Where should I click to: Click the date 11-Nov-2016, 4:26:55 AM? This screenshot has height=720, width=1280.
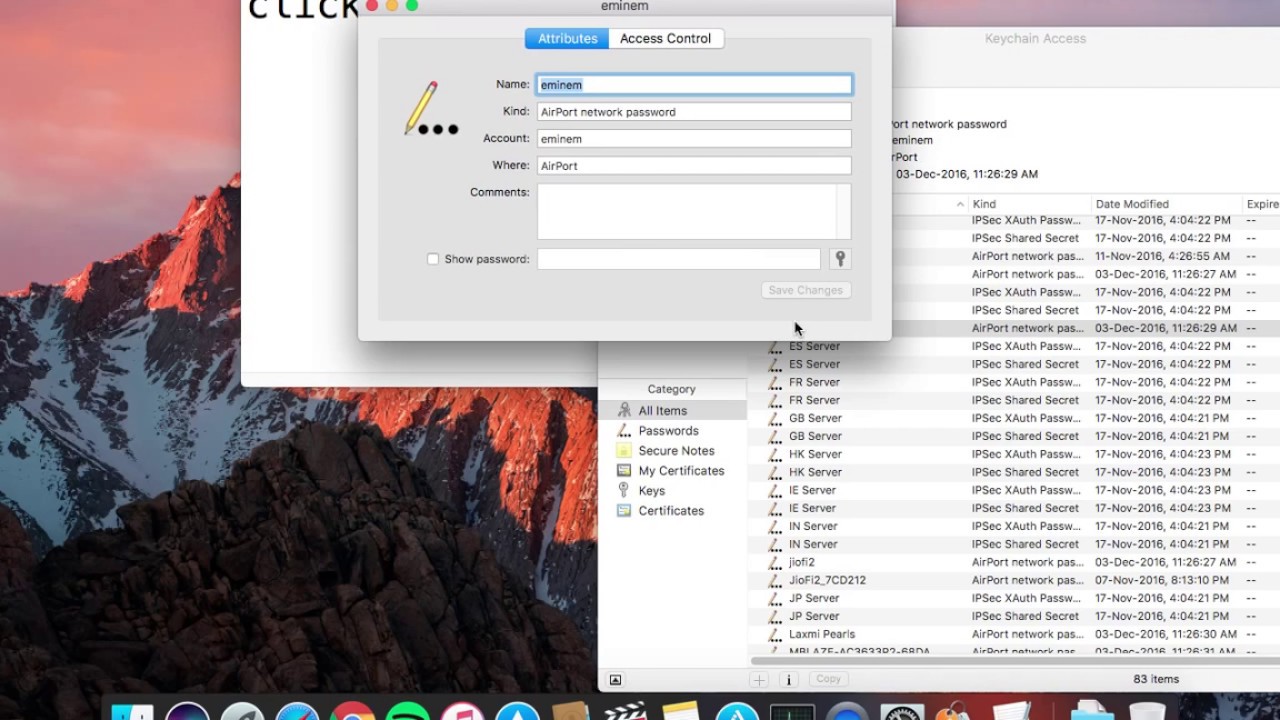click(1163, 256)
